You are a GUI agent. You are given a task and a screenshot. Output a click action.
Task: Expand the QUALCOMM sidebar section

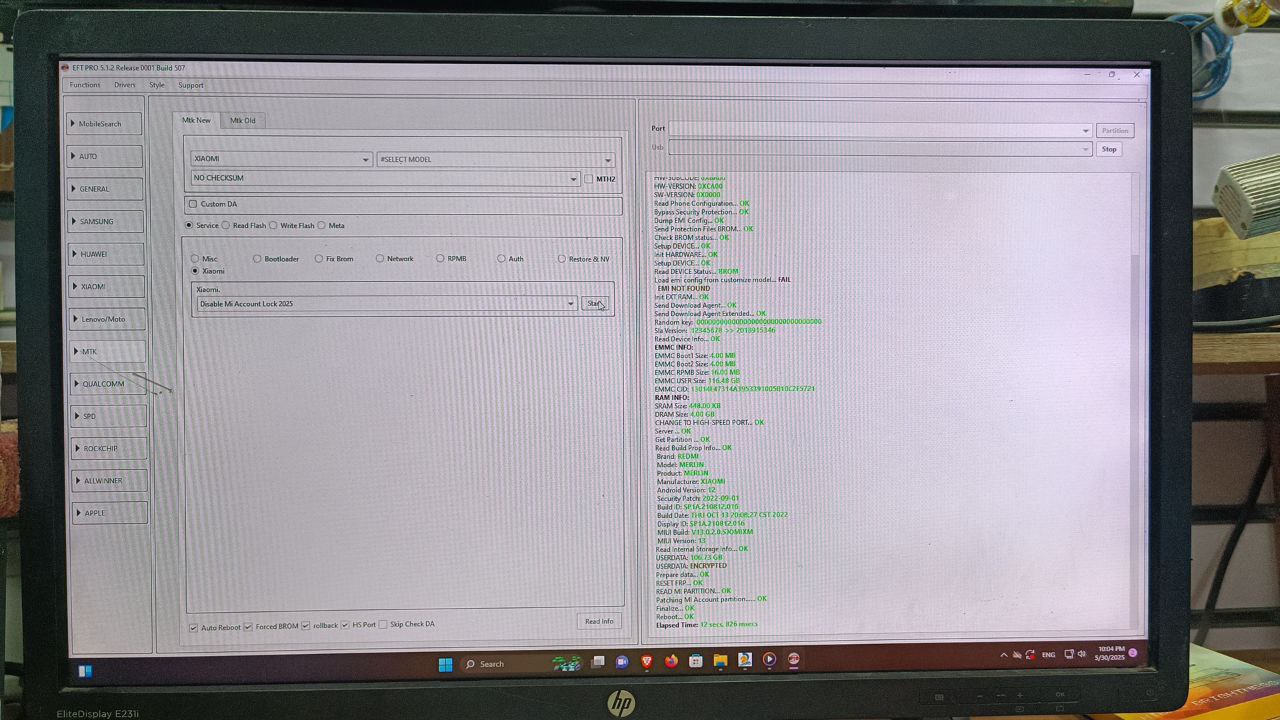tap(108, 383)
